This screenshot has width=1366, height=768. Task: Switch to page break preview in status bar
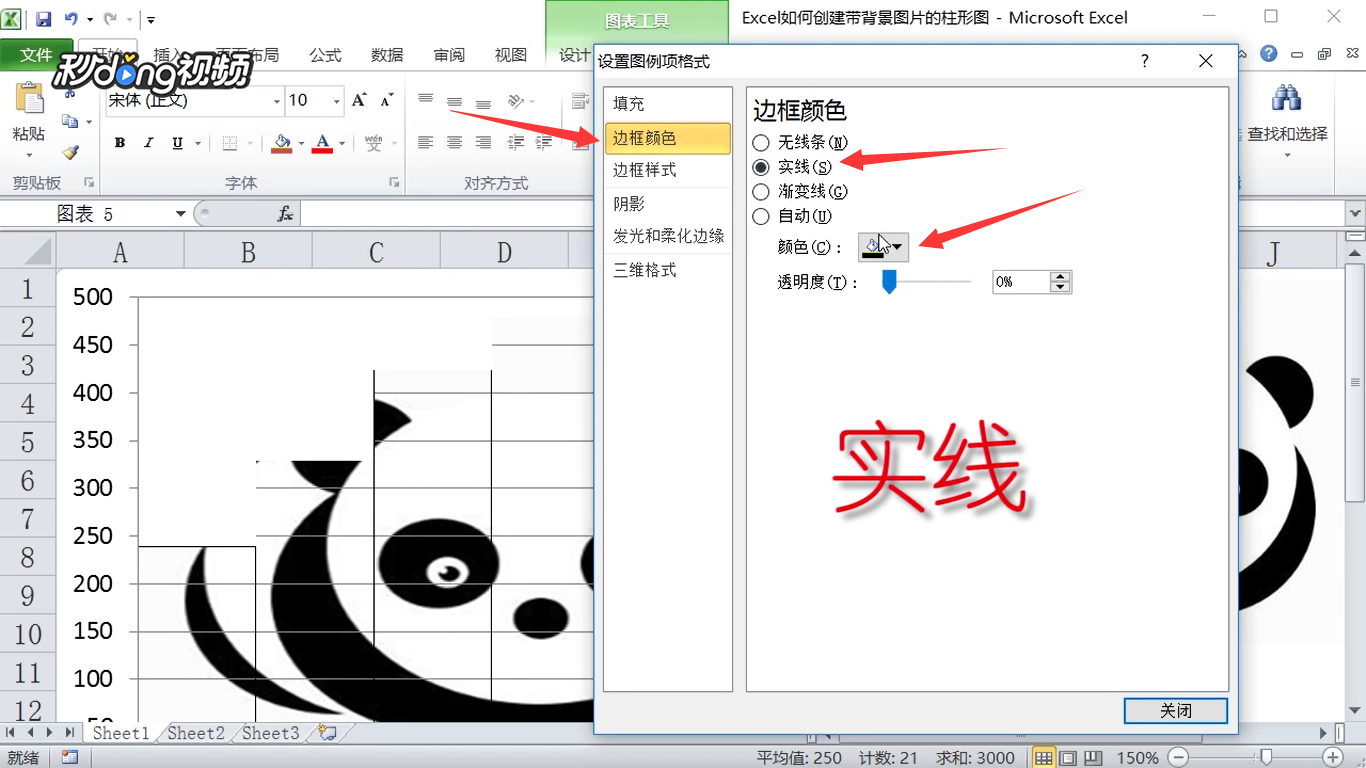click(1093, 758)
